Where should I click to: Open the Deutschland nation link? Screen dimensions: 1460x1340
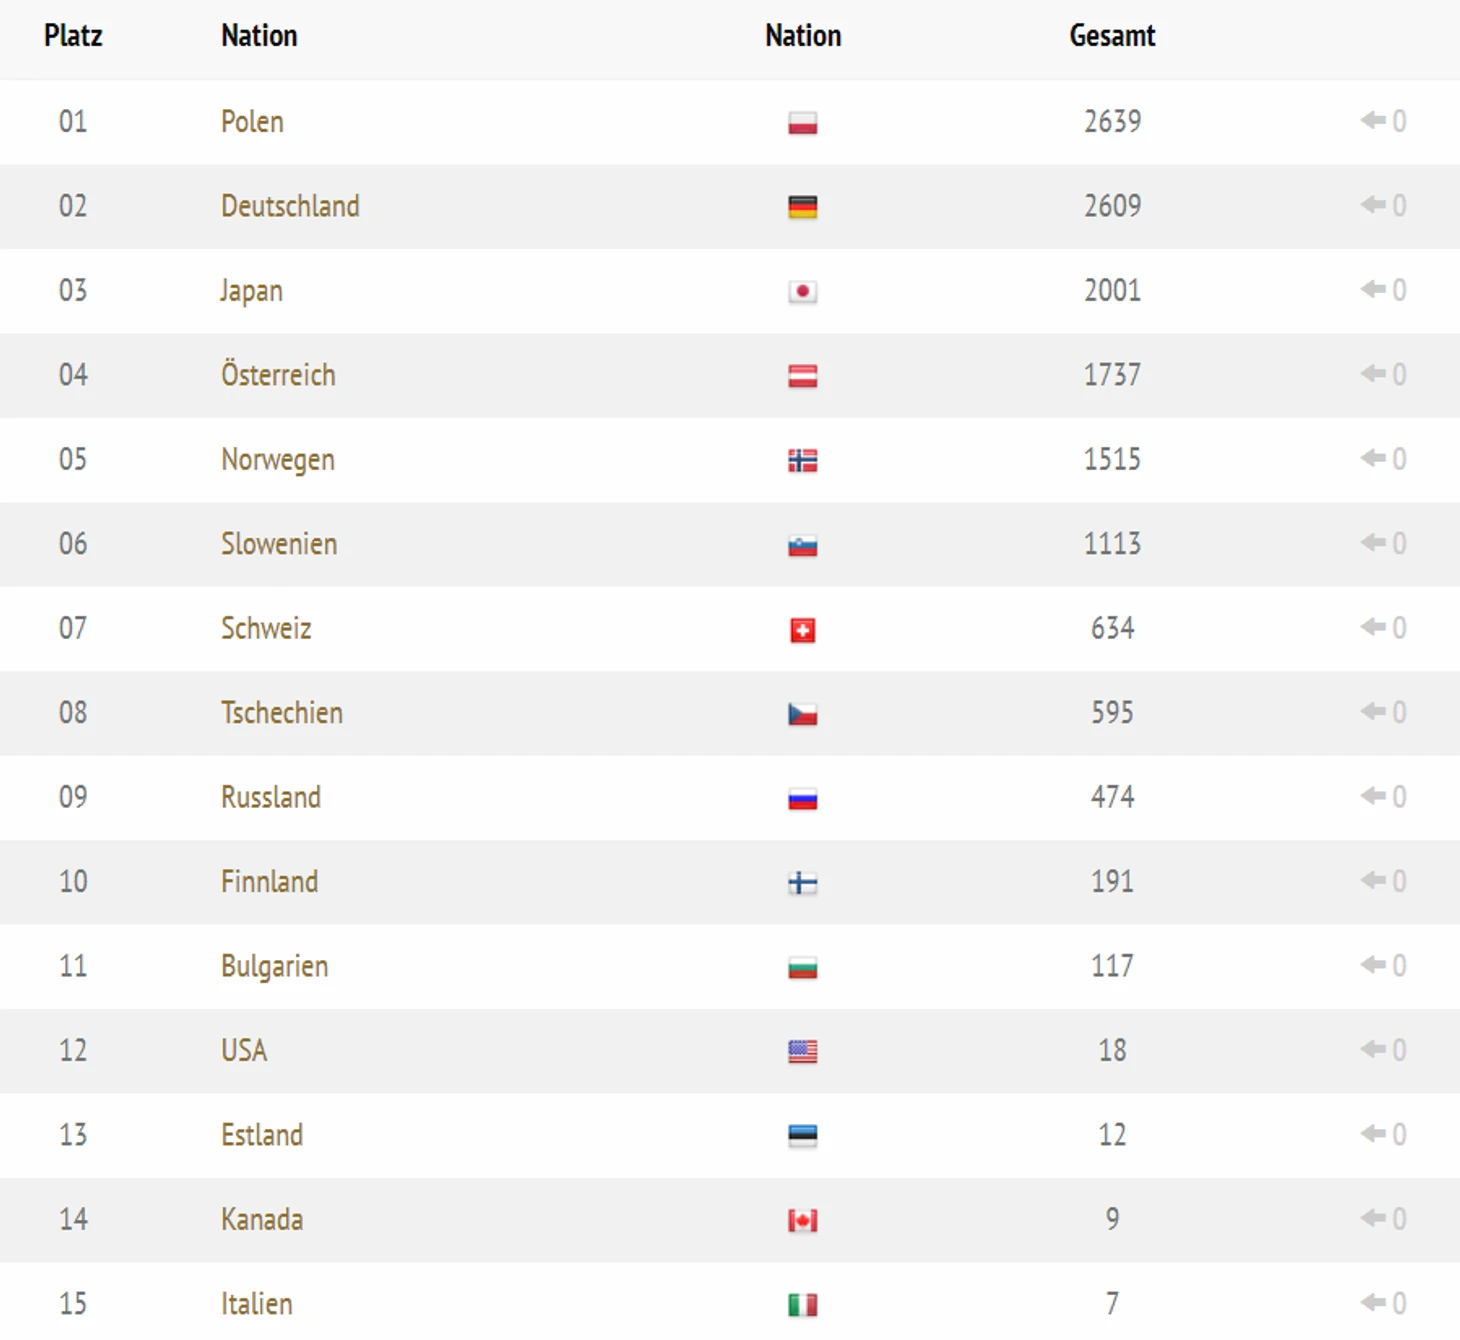[x=290, y=206]
